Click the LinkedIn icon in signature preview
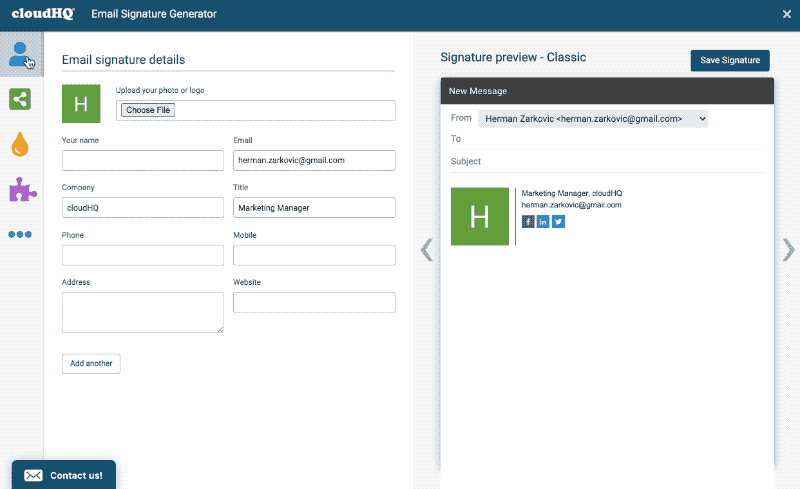 543,221
